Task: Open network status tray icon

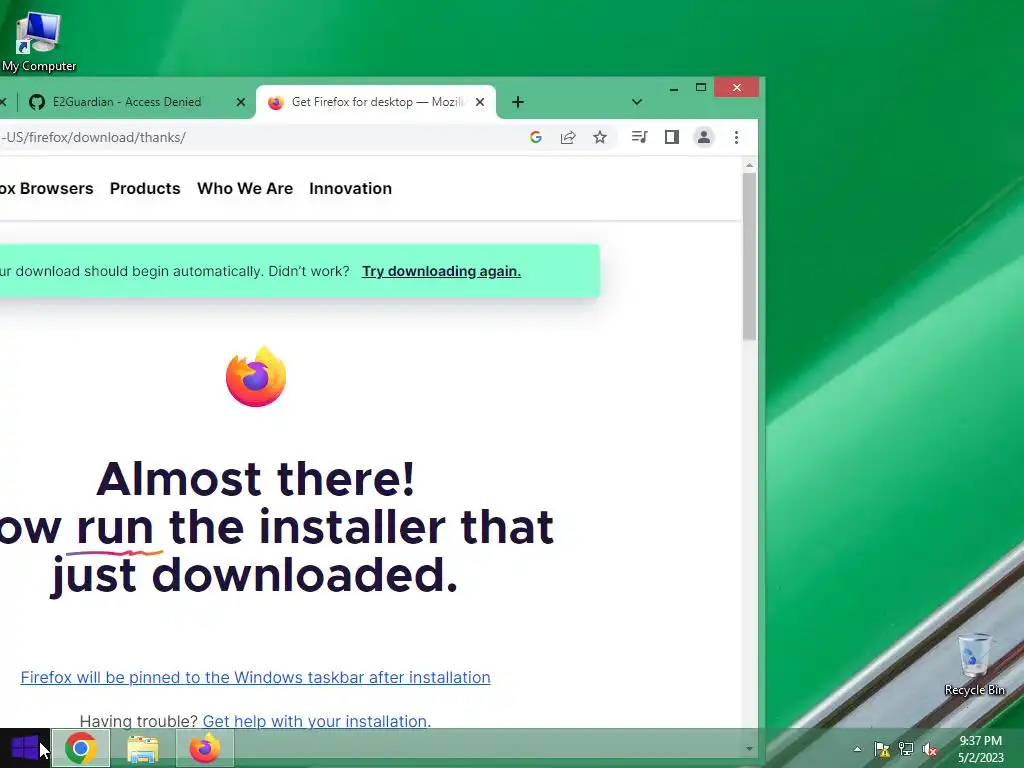Action: point(906,749)
